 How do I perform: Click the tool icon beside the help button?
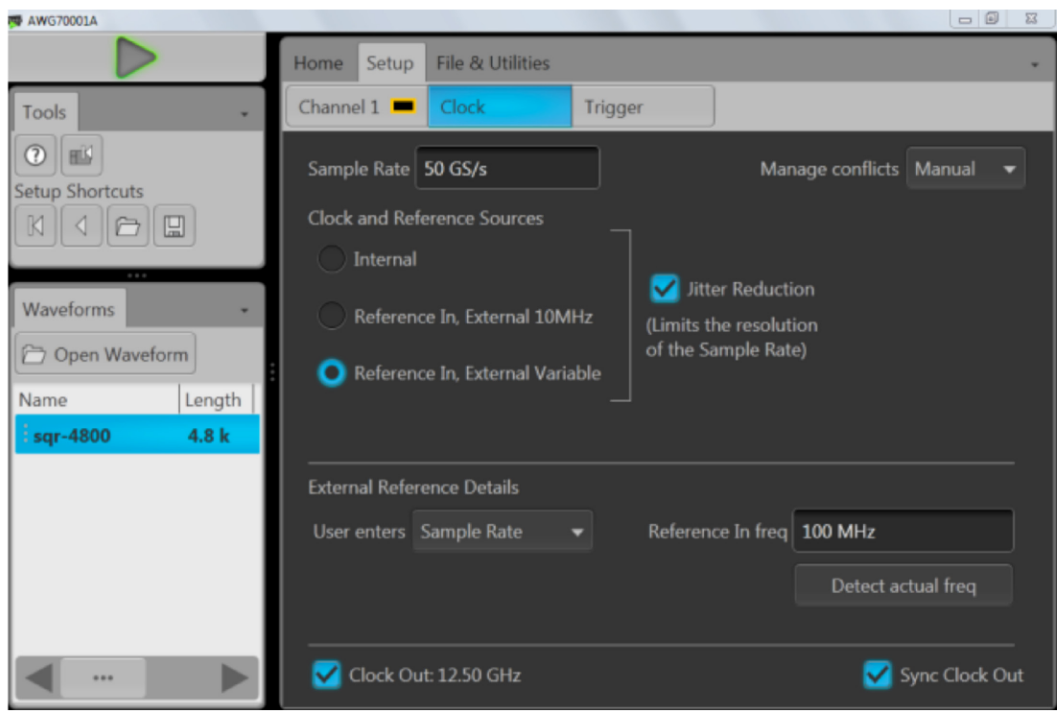[82, 156]
